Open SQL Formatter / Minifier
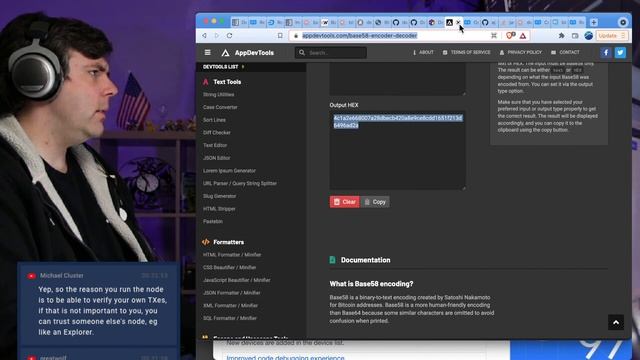The width and height of the screenshot is (640, 360). coord(230,318)
